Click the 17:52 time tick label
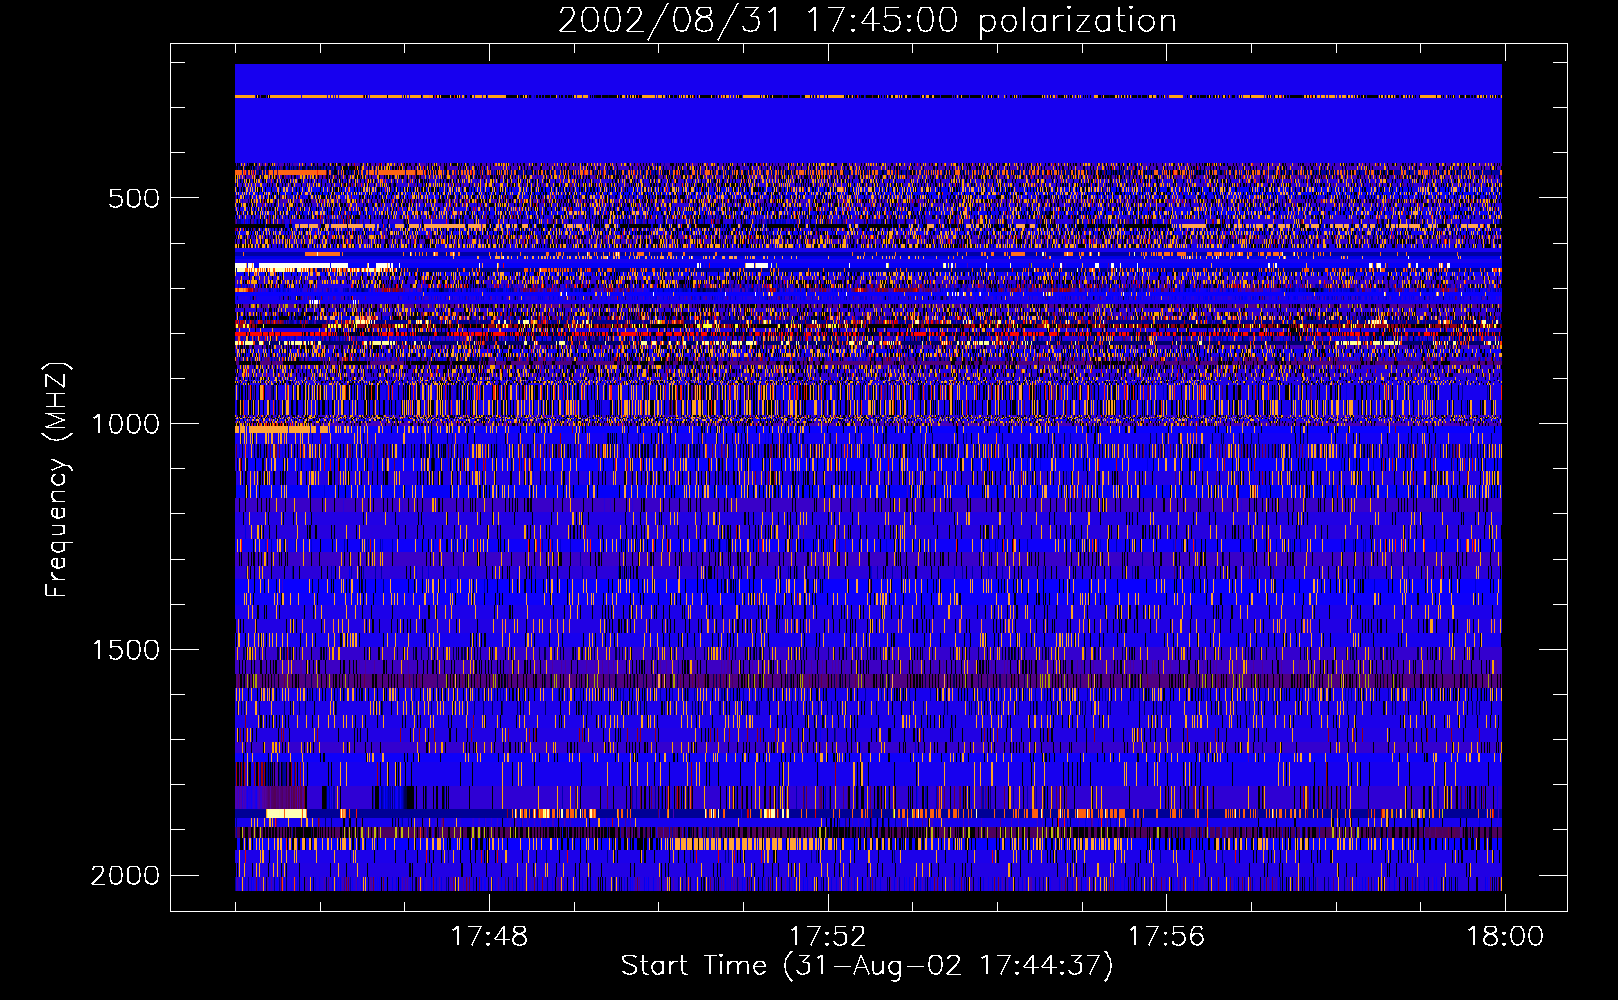Screen dimensions: 1618x1000 pos(827,937)
